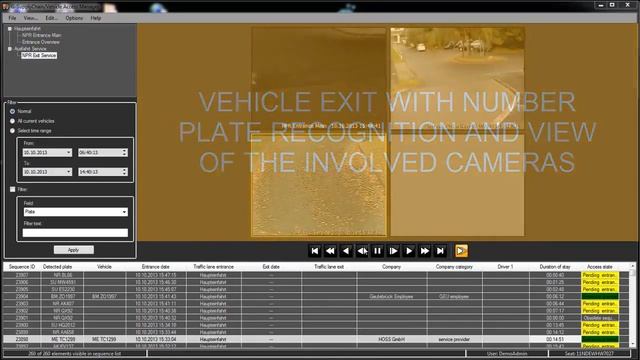Select highlighted row with plate ME TC1299

click(312, 339)
